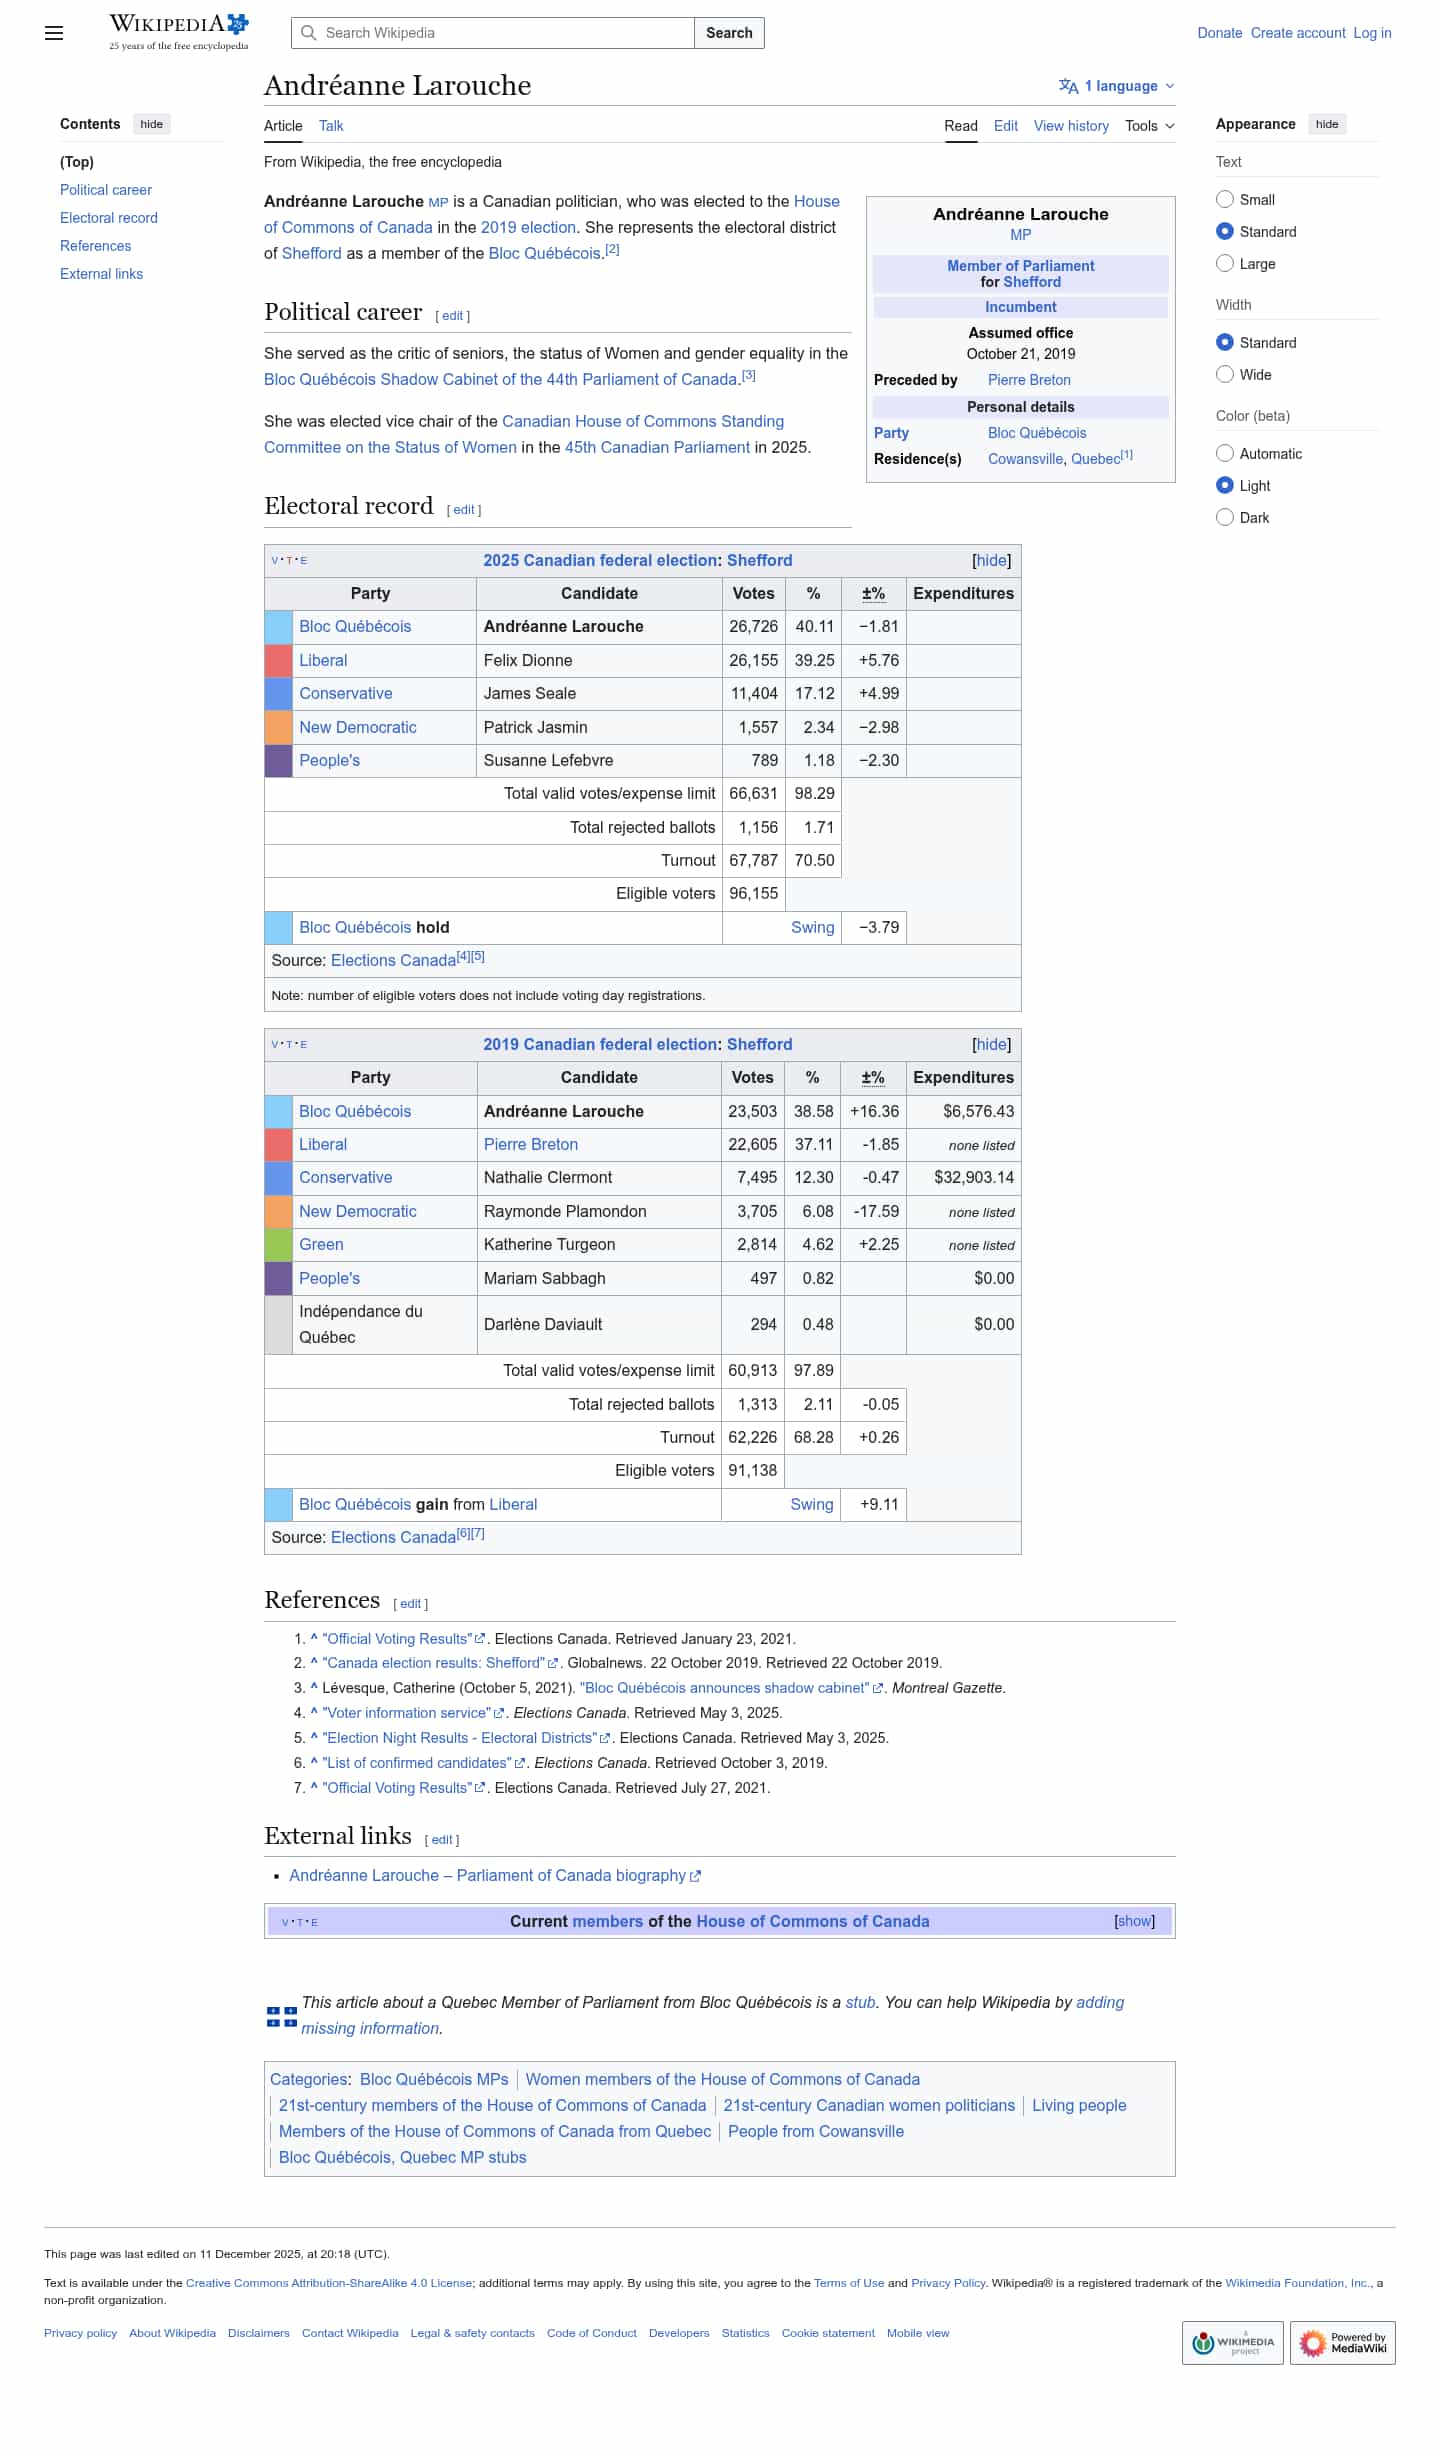This screenshot has width=1440, height=2453.
Task: Select the Small text size option
Action: [x=1225, y=199]
